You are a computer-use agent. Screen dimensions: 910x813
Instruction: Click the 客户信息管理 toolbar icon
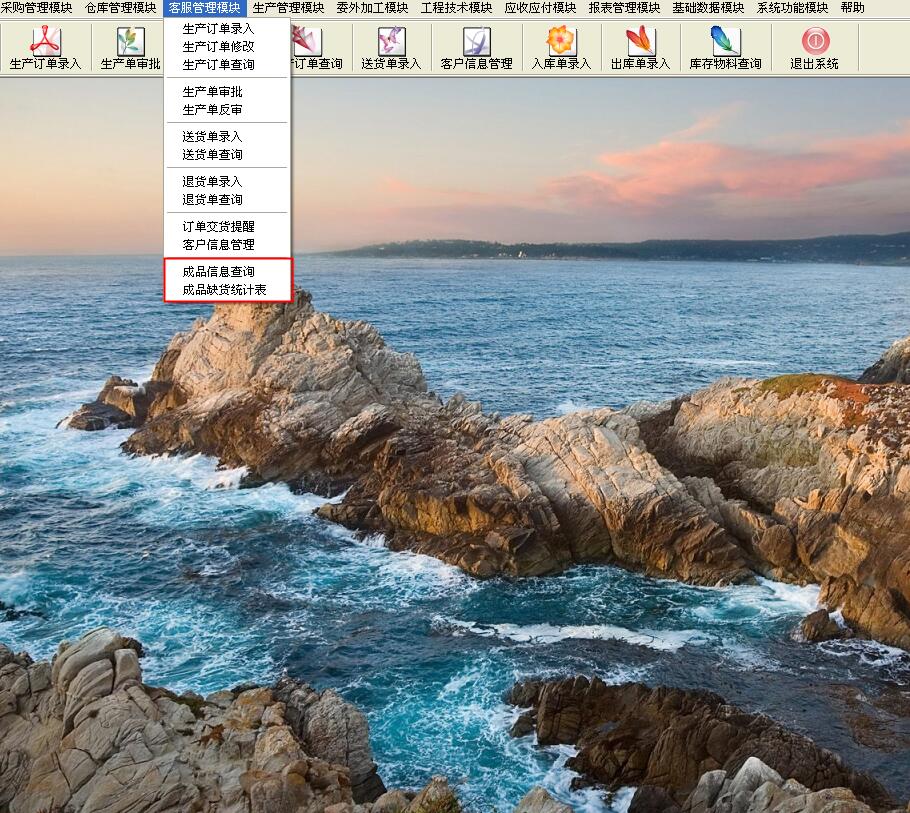tap(476, 42)
